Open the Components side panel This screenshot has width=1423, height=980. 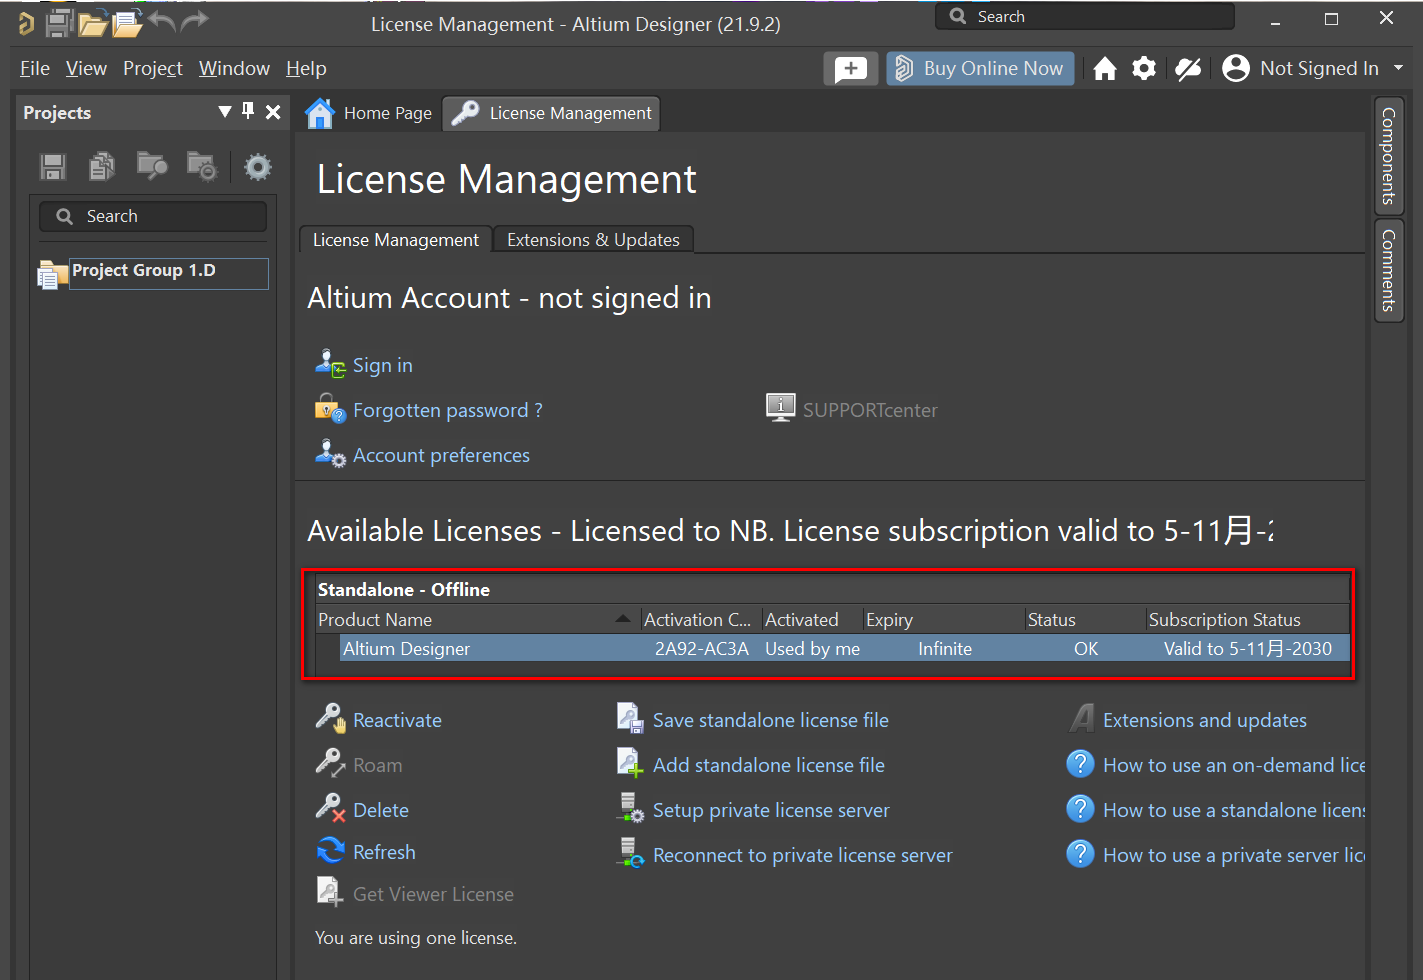click(1389, 156)
